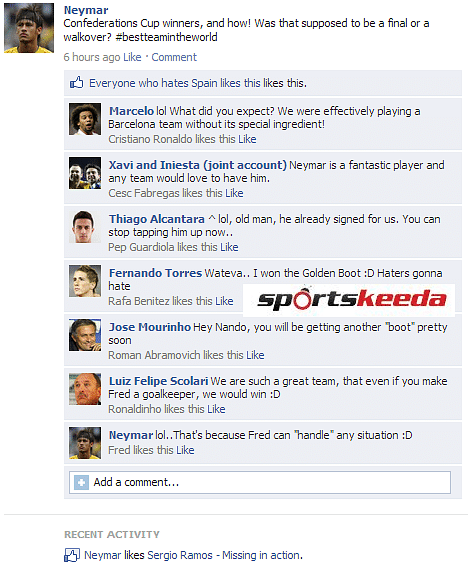Open Sergio Ramos - Missing in action page
Image resolution: width=468 pixels, height=577 pixels.
tap(224, 555)
